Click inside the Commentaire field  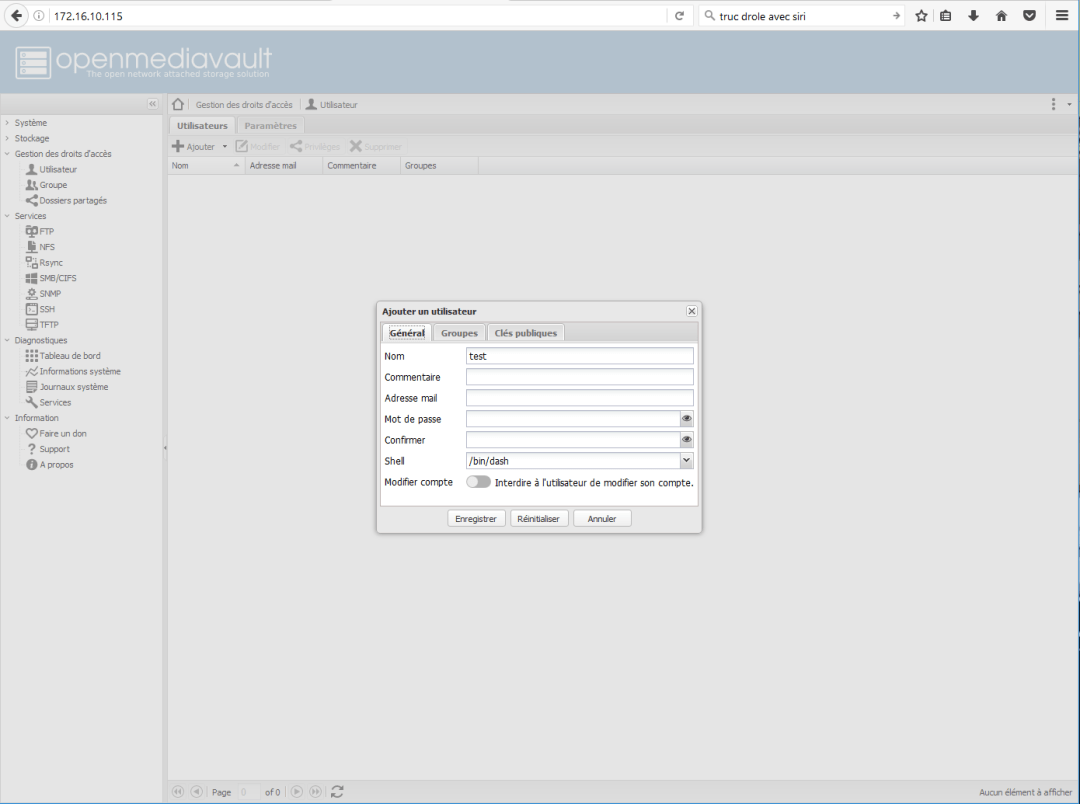point(579,376)
